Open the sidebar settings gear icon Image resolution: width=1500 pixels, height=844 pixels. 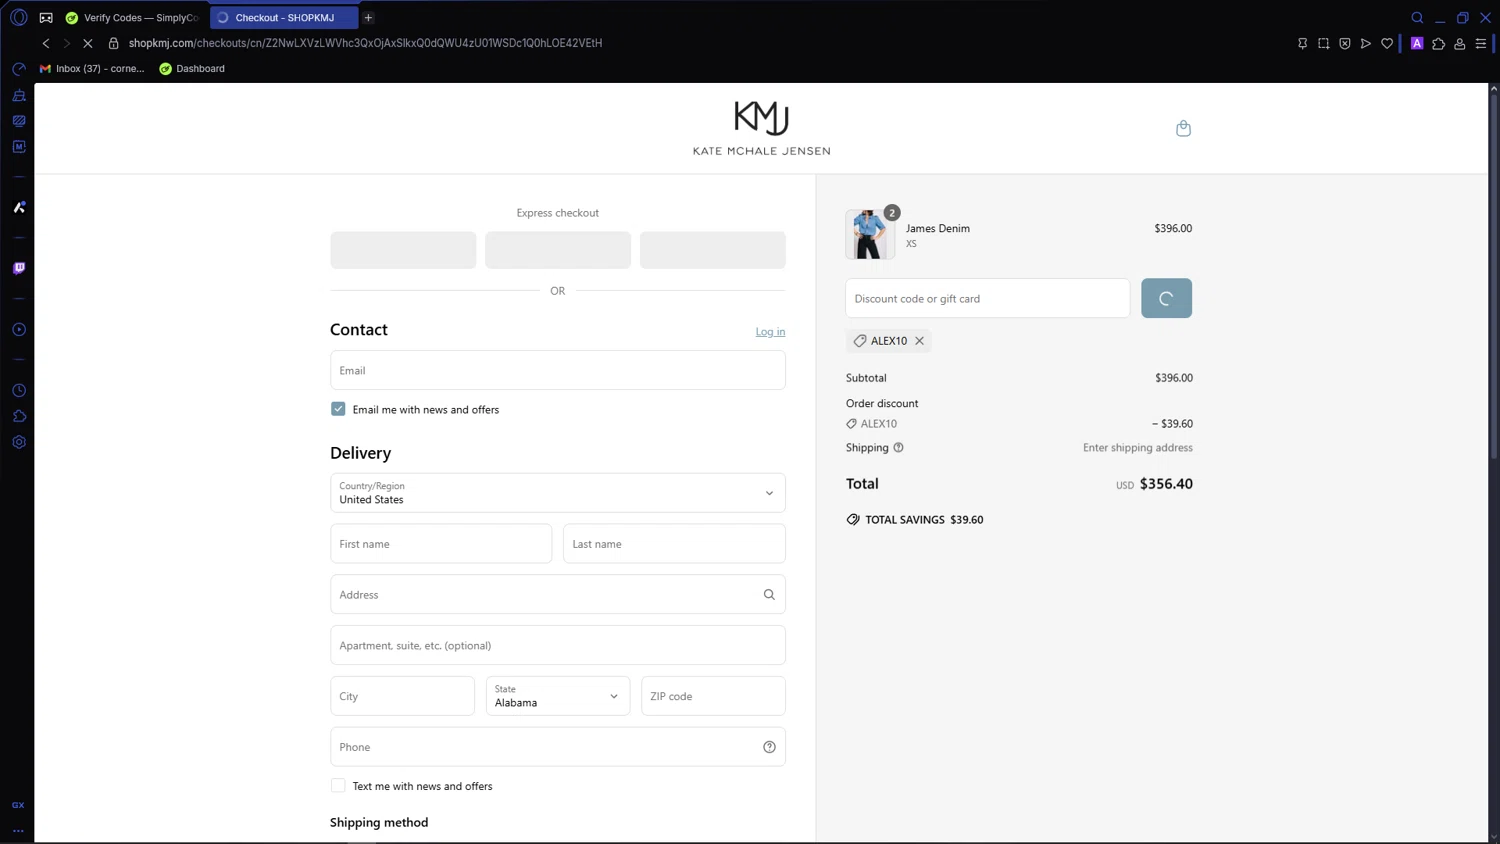[19, 442]
